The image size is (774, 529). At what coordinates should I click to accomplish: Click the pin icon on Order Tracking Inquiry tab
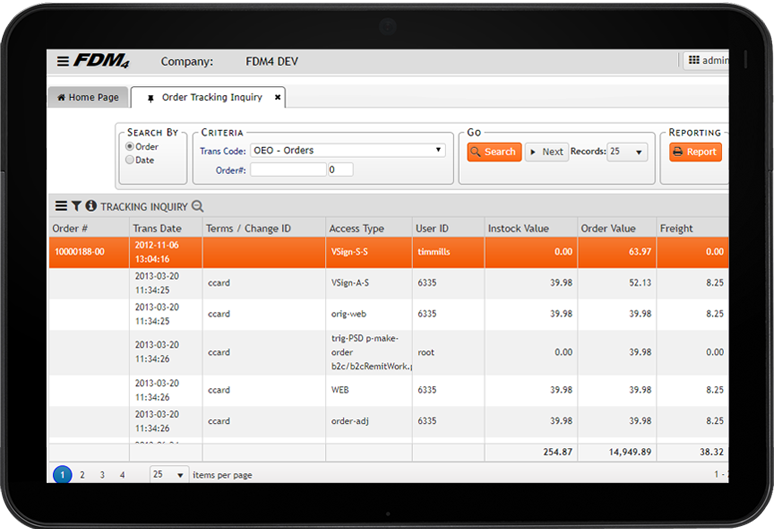coord(151,98)
